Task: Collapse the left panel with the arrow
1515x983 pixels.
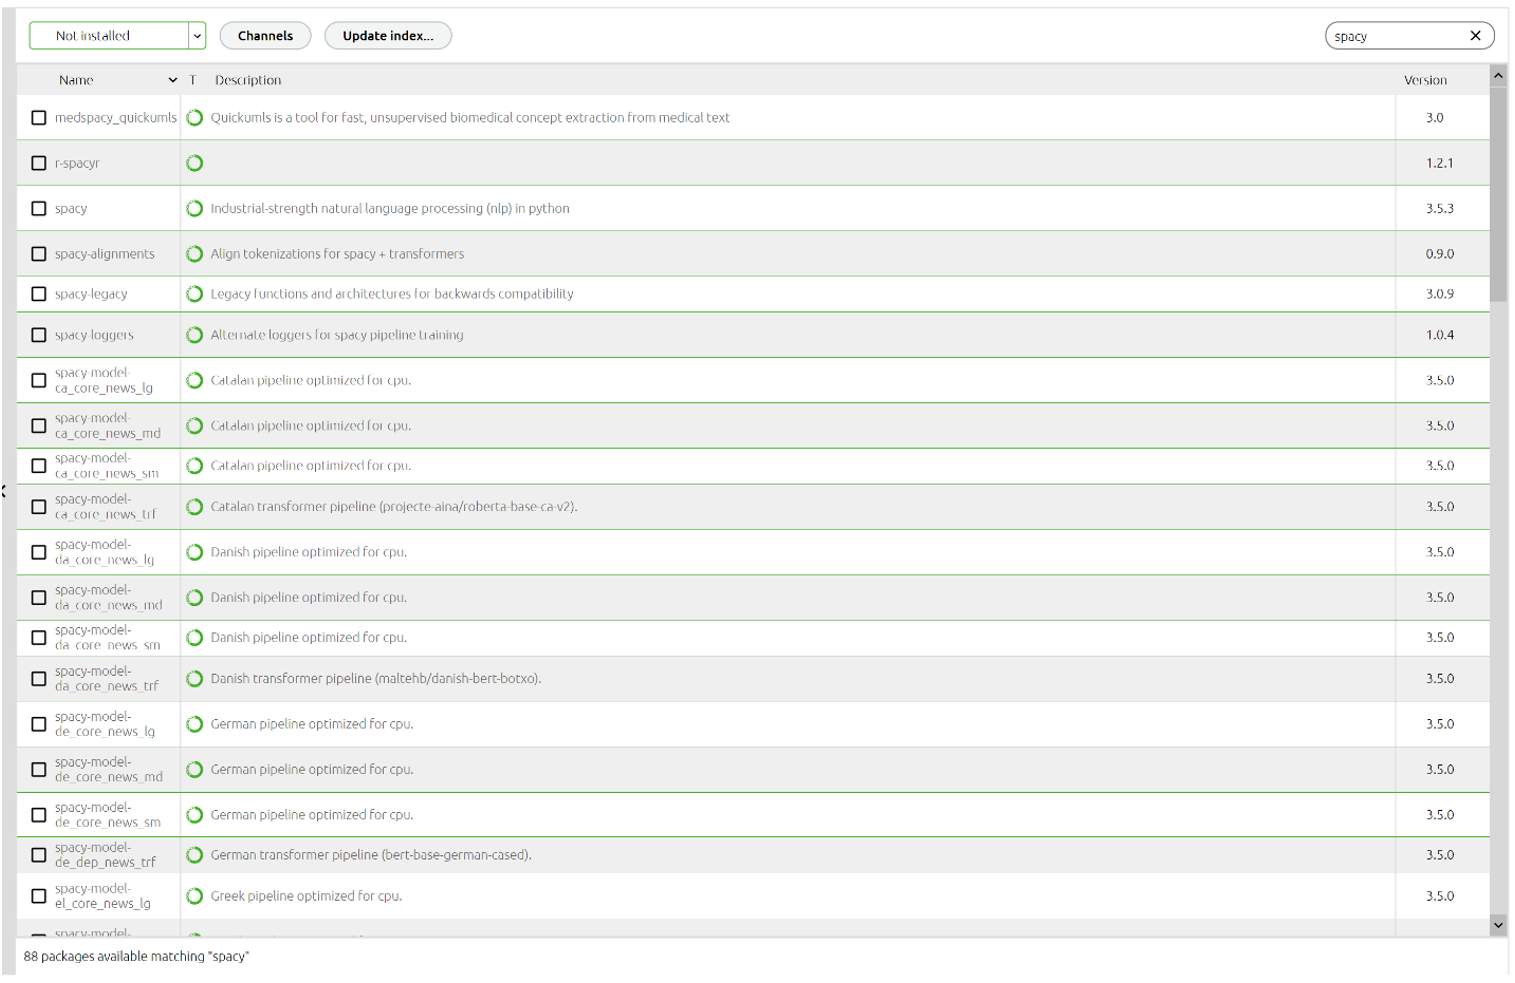Action: 4,491
